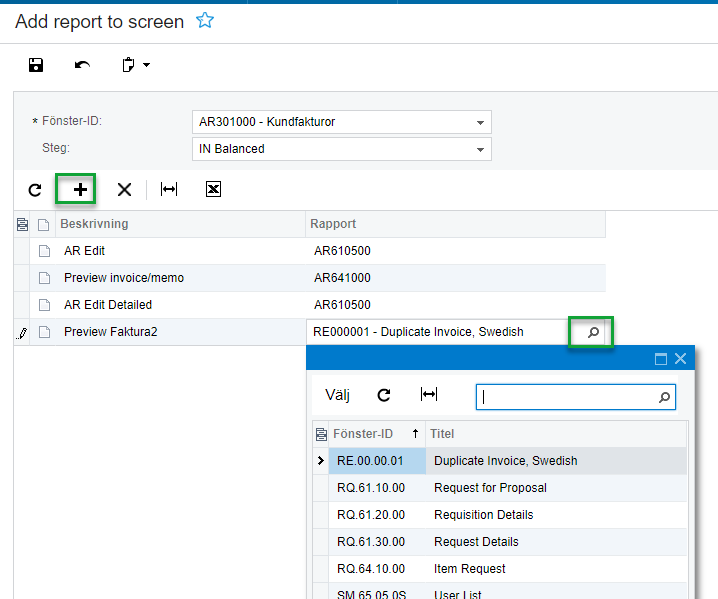This screenshot has width=718, height=599.
Task: Sort by Rapport column header
Action: [456, 224]
